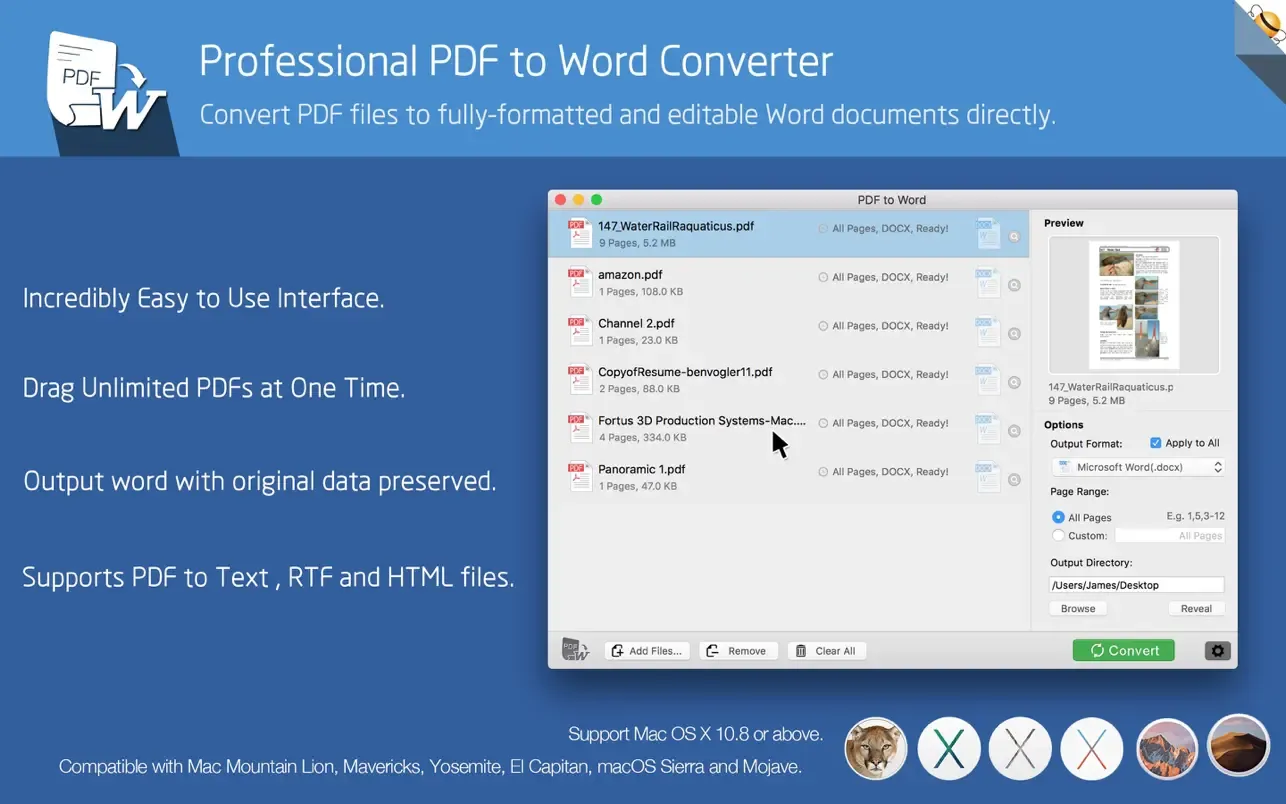The height and width of the screenshot is (804, 1286).
Task: Open settings gear next to Convert
Action: [1217, 651]
